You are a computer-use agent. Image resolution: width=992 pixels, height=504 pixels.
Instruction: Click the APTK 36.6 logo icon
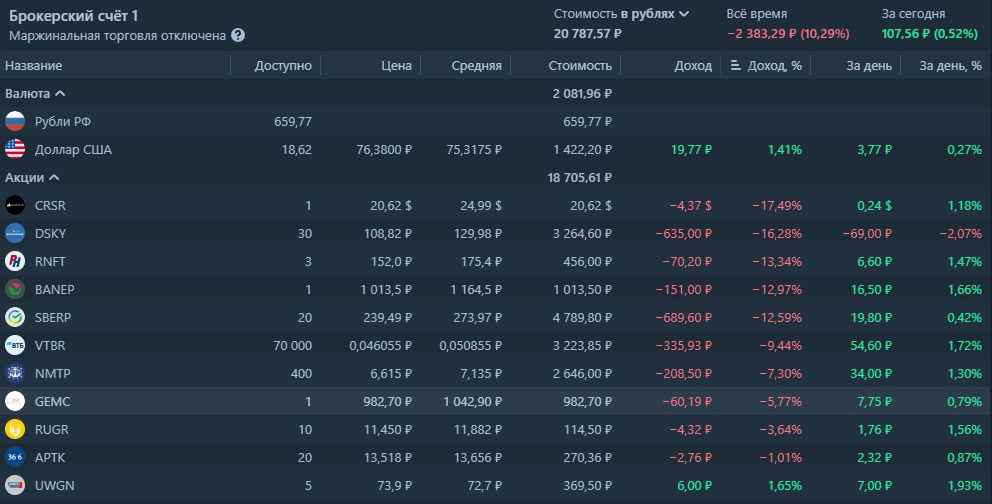(x=15, y=457)
